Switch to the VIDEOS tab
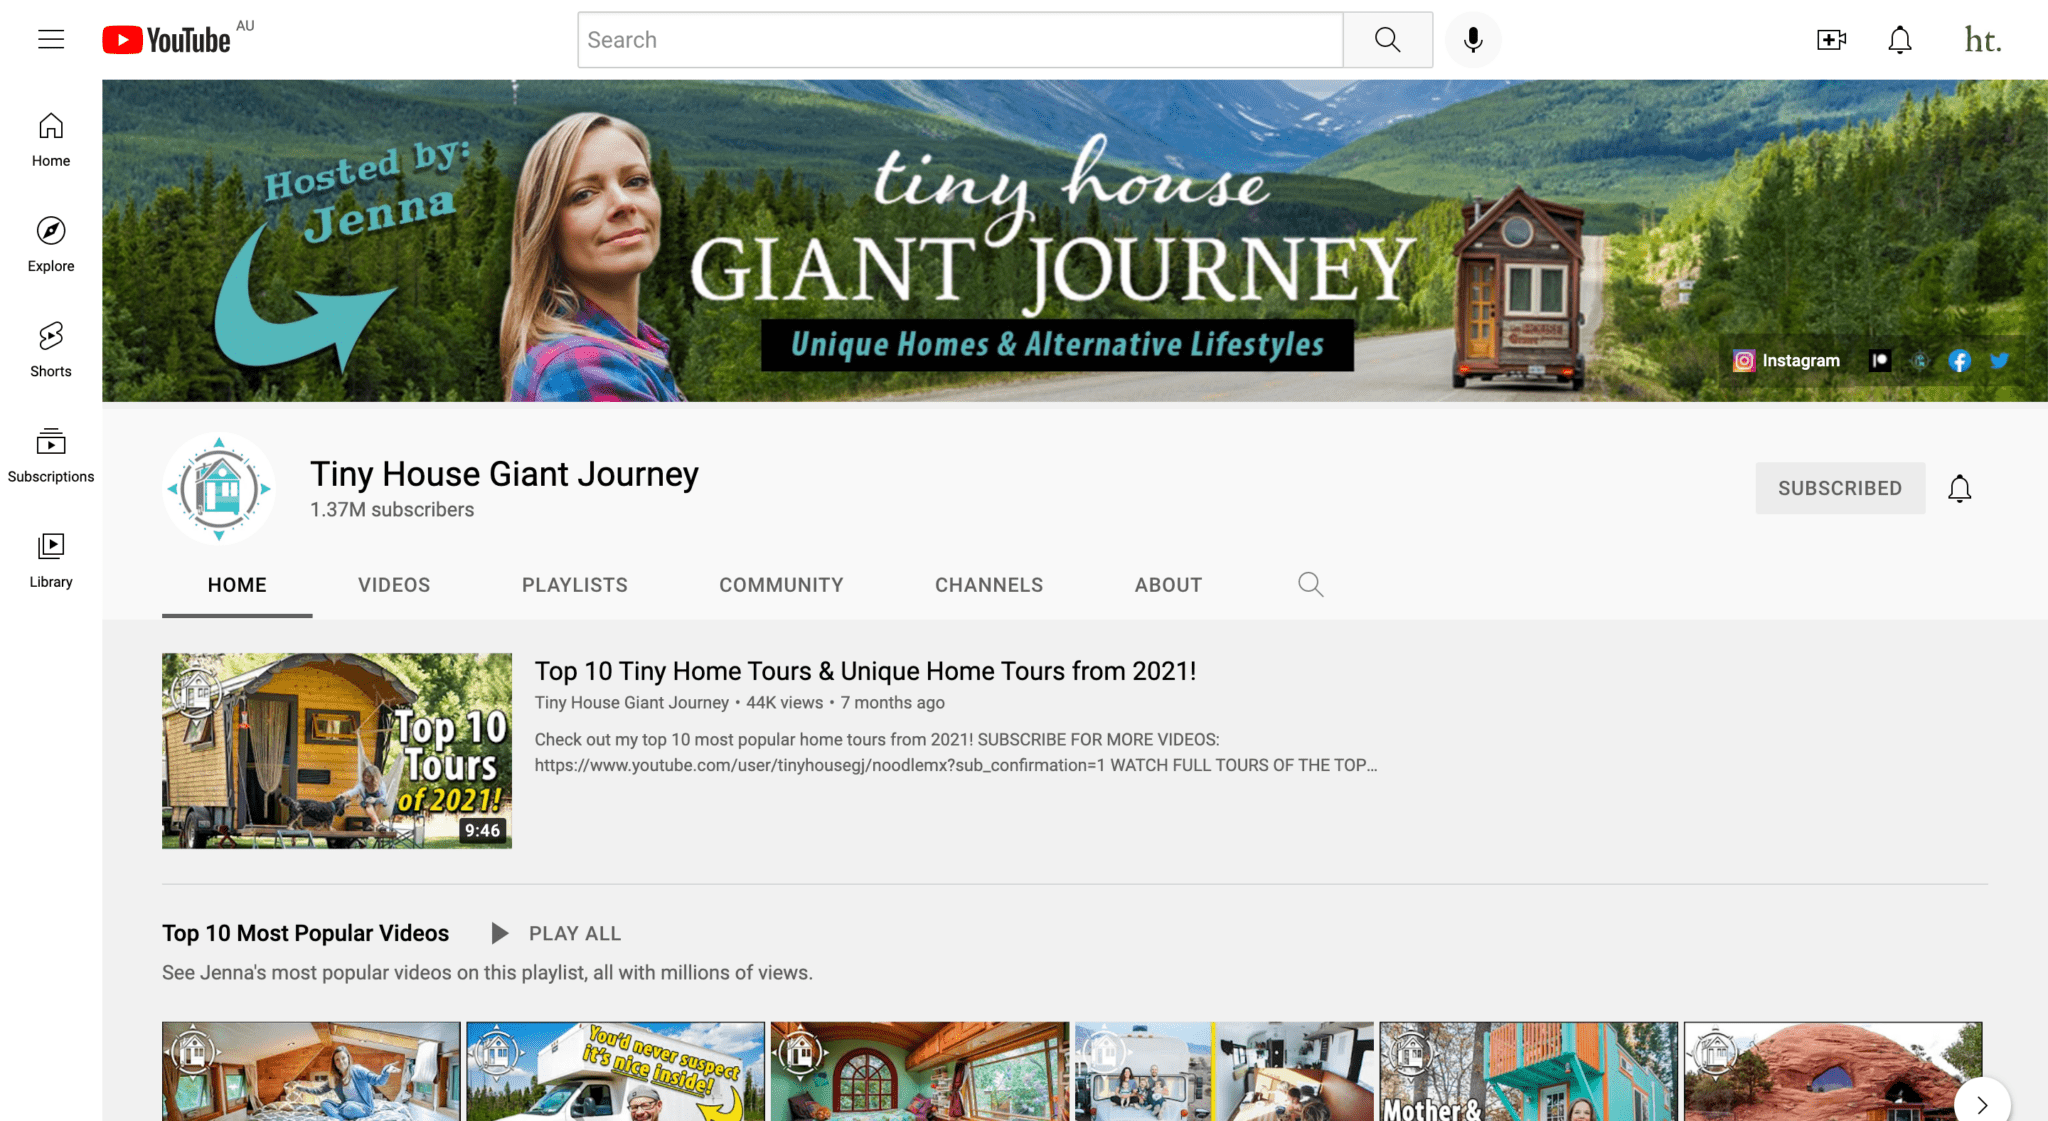Image resolution: width=2048 pixels, height=1121 pixels. pyautogui.click(x=394, y=585)
